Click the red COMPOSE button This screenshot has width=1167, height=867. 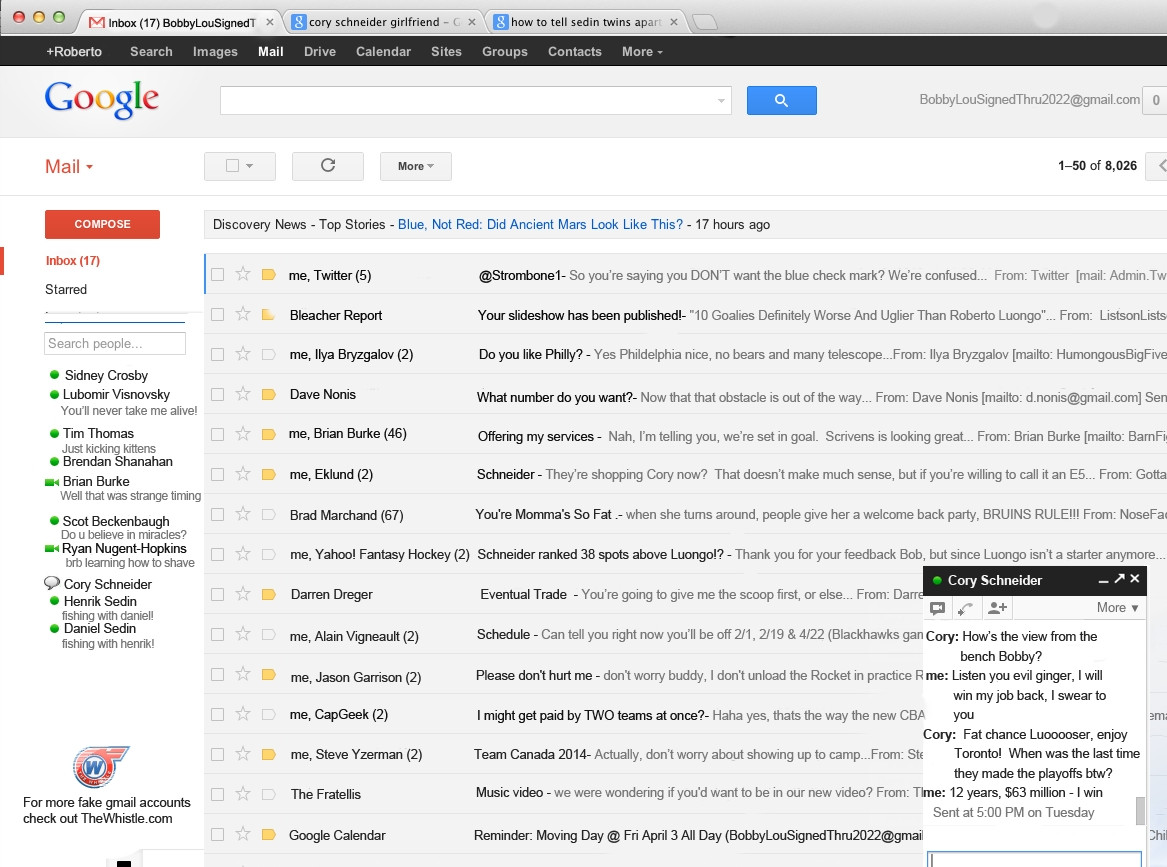(102, 224)
